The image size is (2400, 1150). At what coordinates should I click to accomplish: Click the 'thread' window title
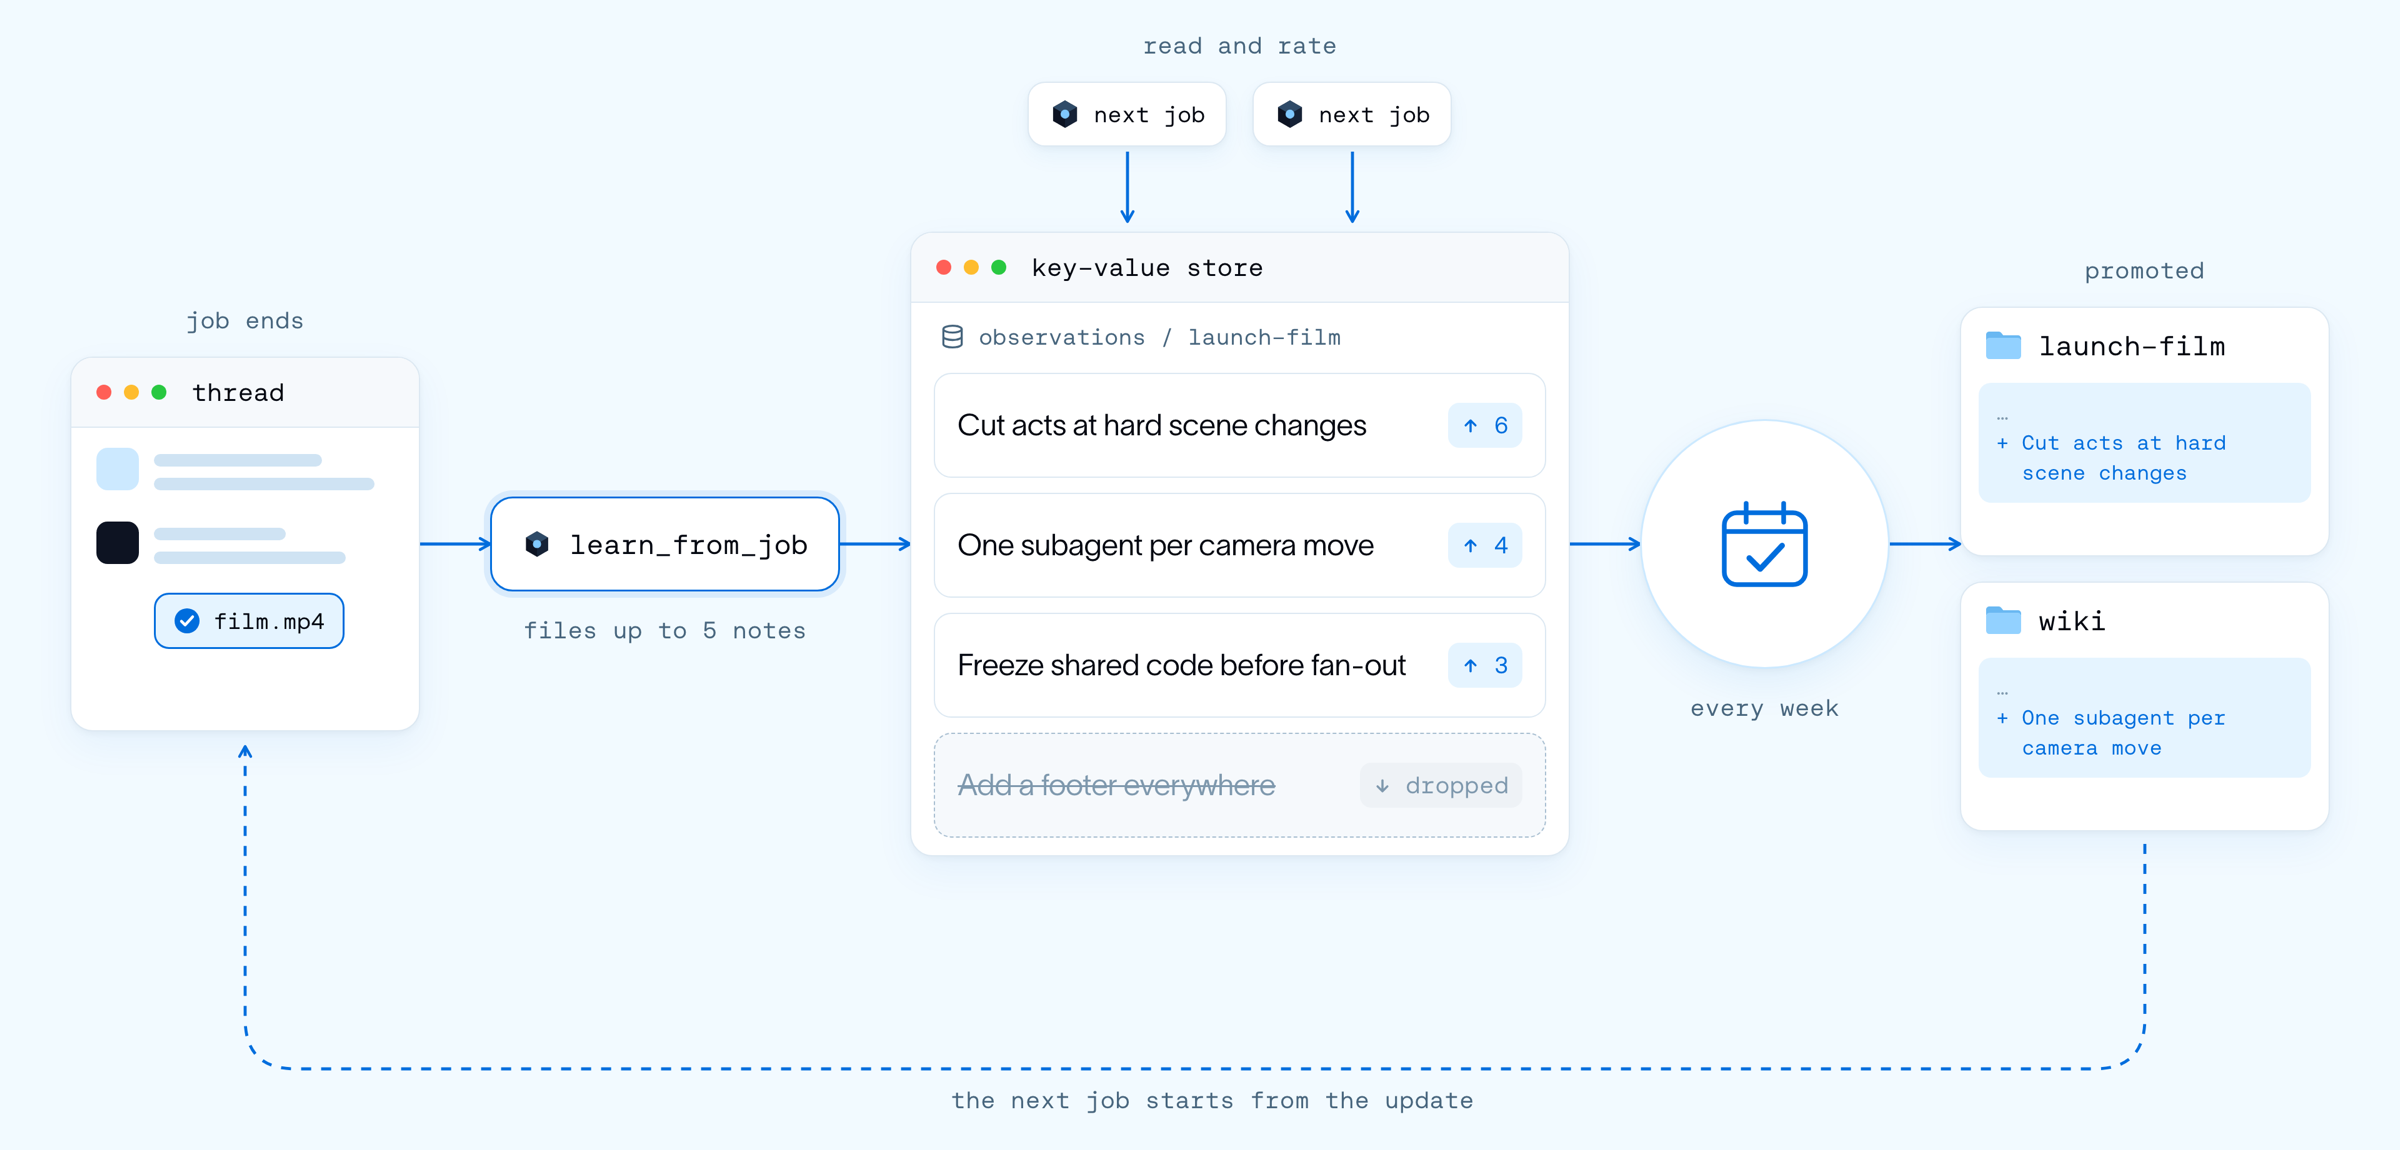(238, 392)
